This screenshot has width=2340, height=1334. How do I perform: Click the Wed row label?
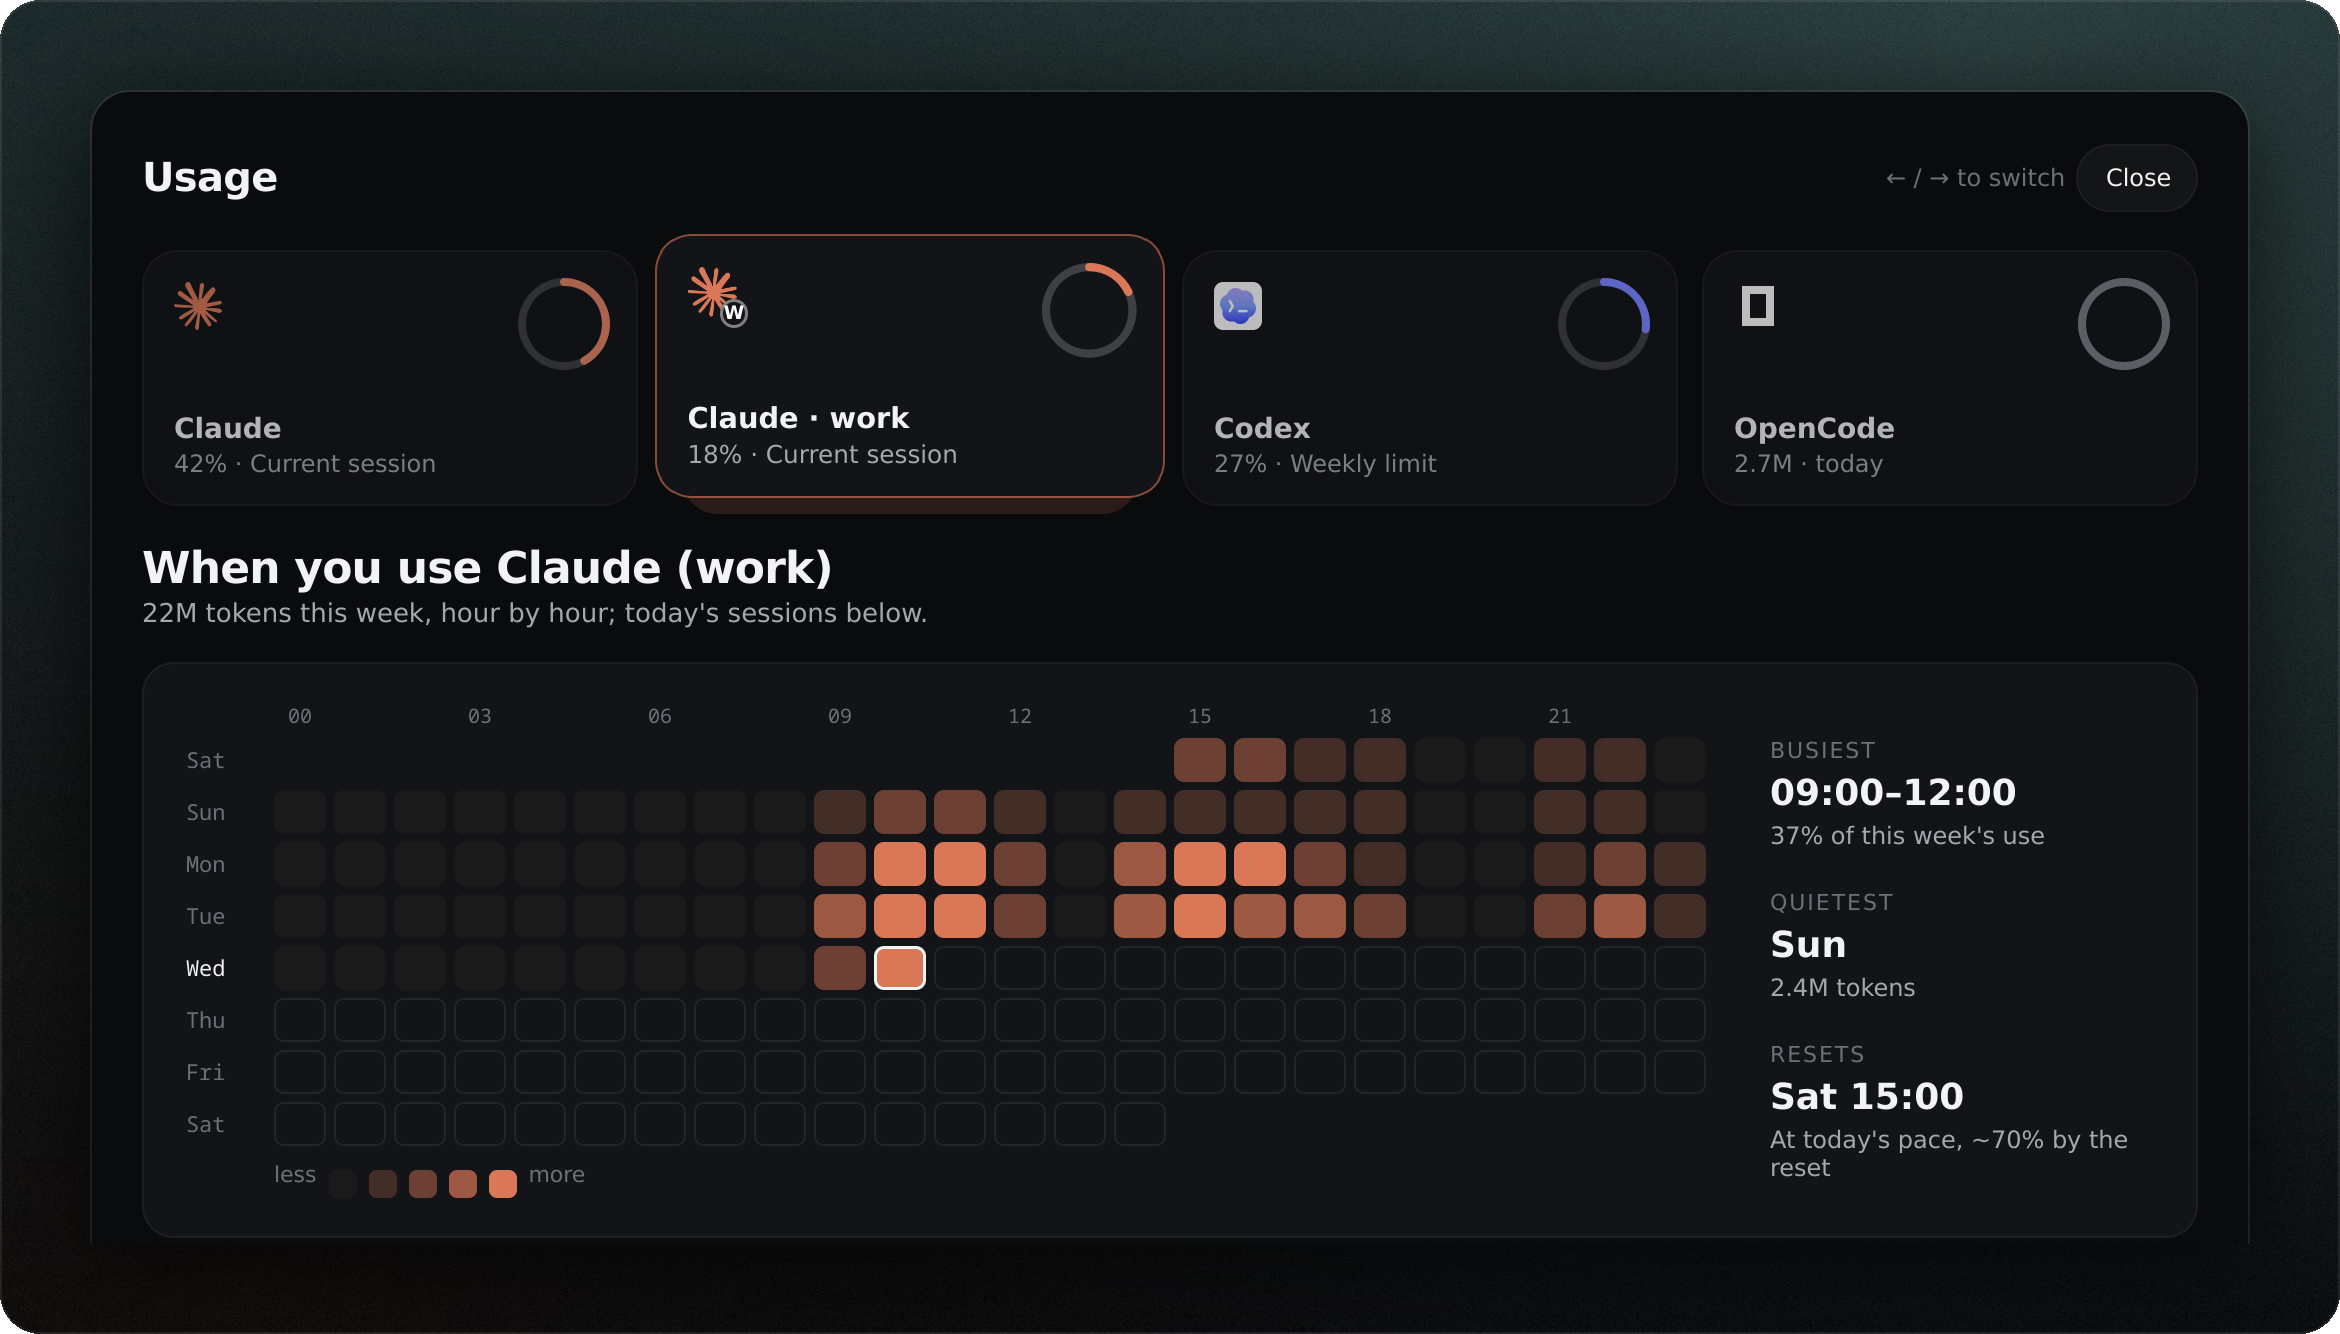click(205, 968)
